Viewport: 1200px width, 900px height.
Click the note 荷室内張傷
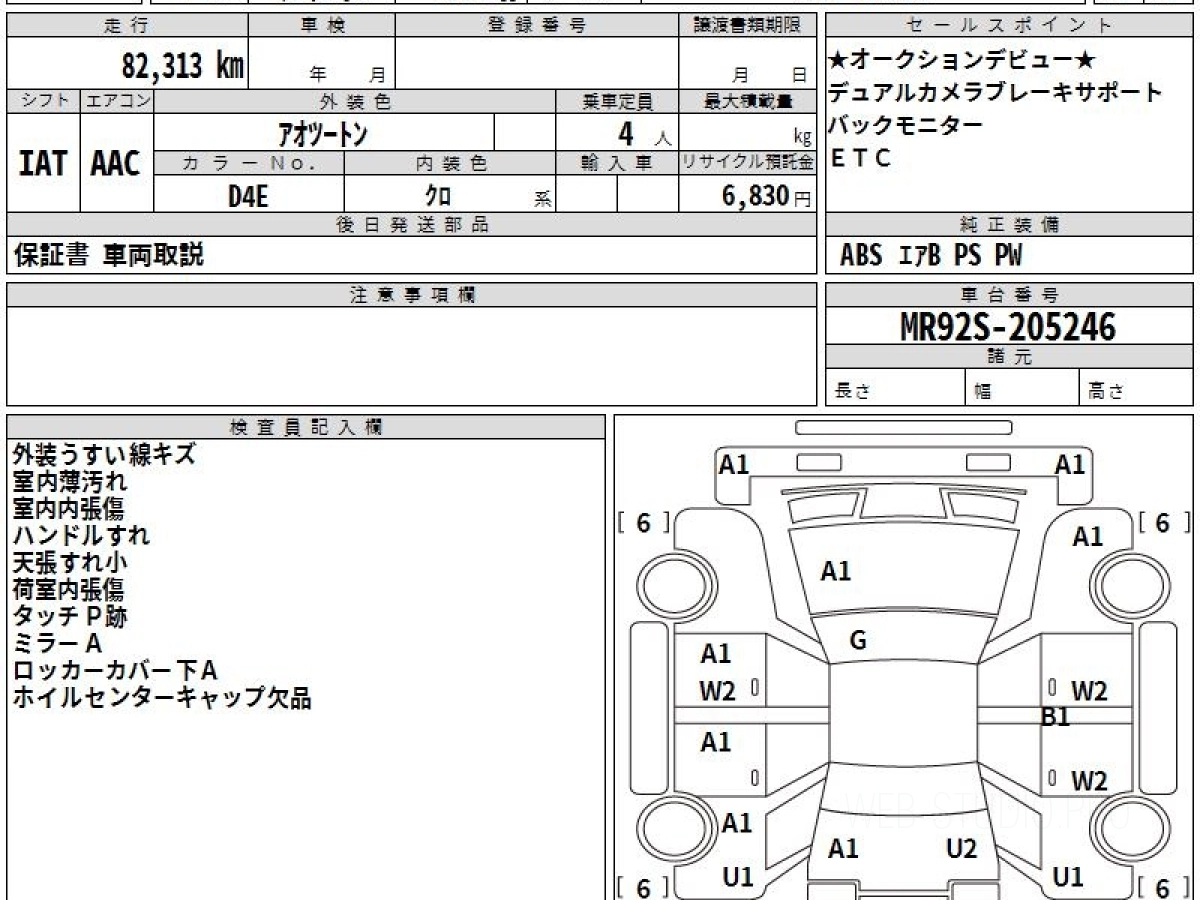[x=69, y=589]
